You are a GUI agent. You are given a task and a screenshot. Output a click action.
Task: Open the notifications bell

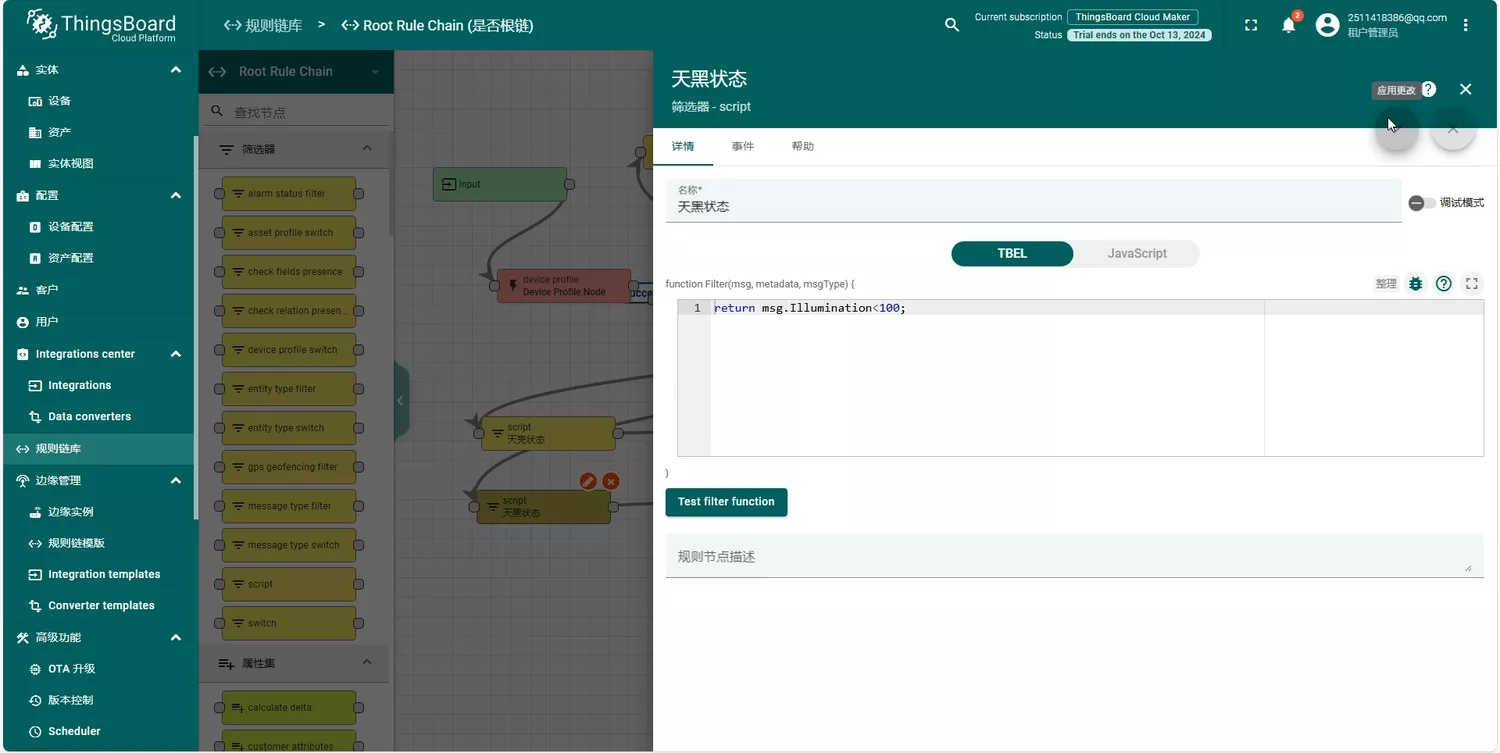(1288, 25)
